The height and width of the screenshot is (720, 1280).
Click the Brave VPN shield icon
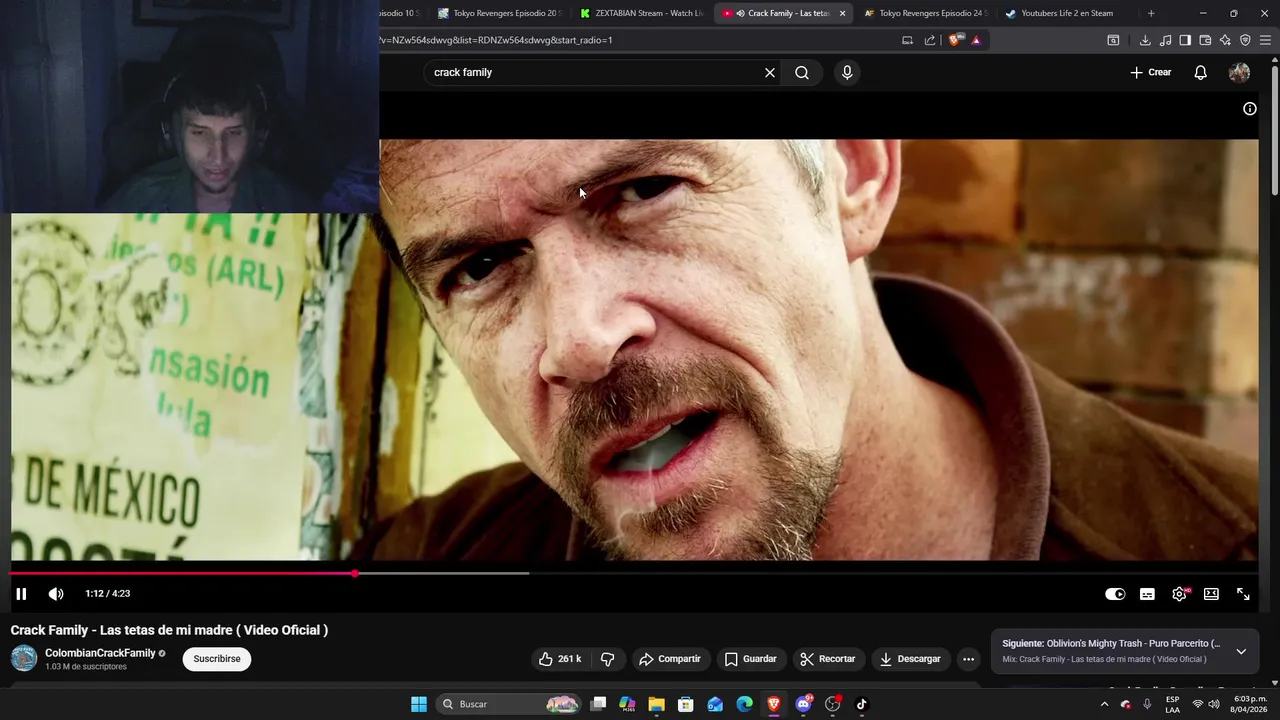pos(1245,40)
